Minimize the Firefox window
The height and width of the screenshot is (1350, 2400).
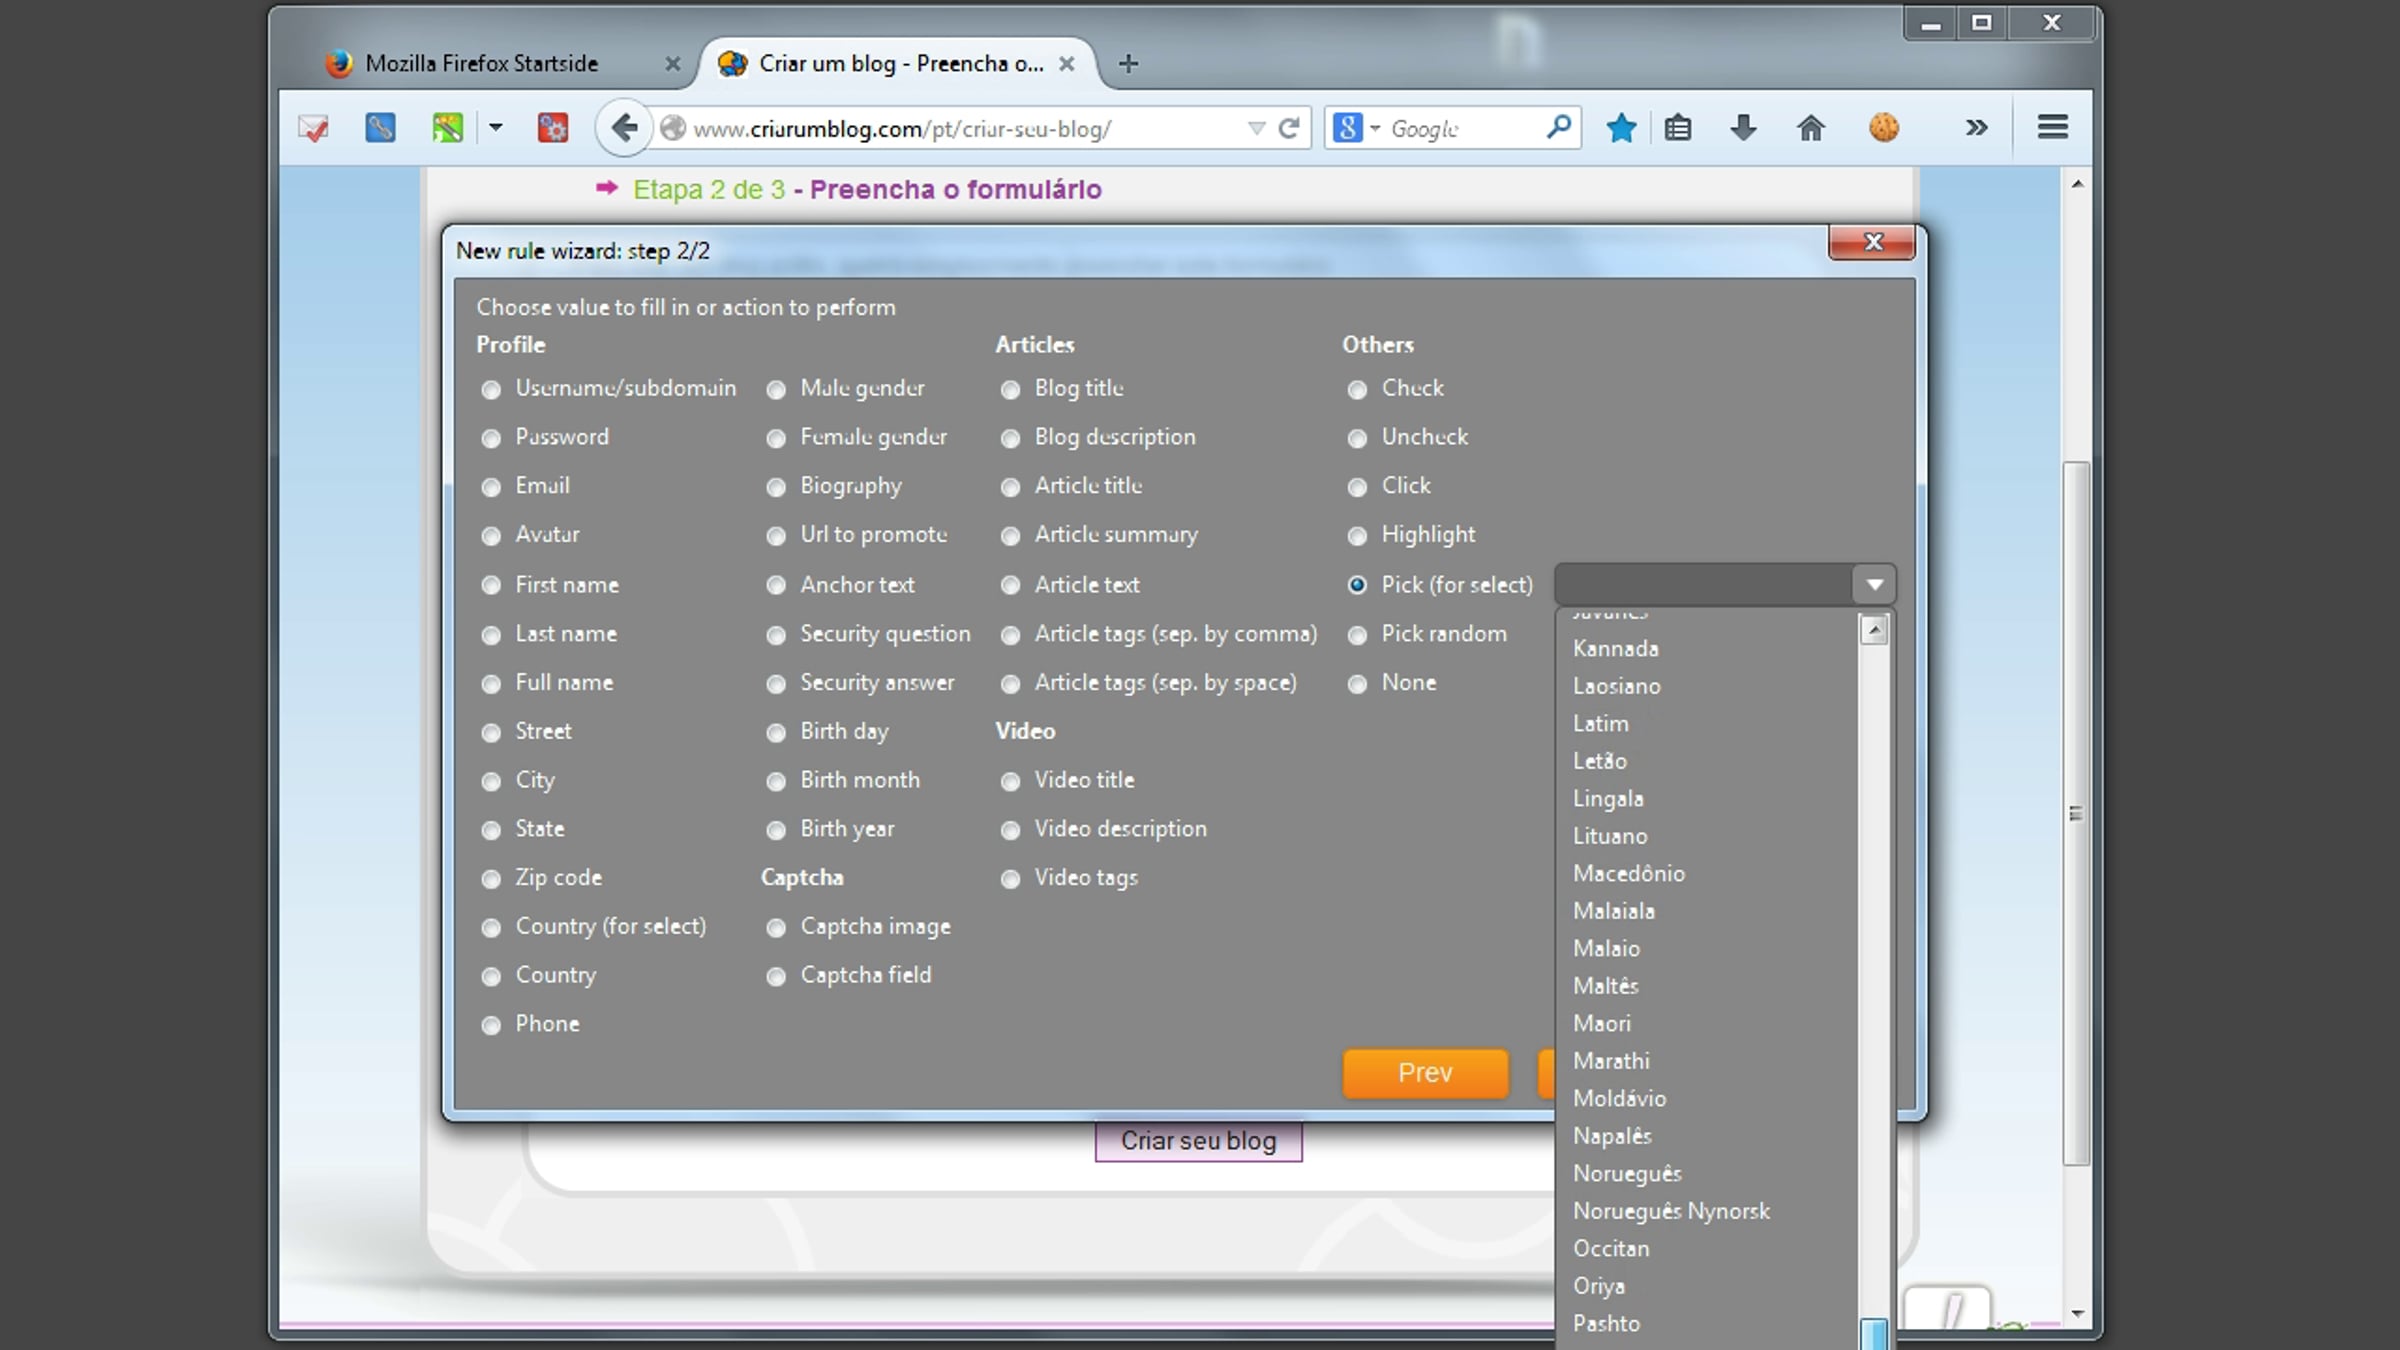tap(1930, 23)
